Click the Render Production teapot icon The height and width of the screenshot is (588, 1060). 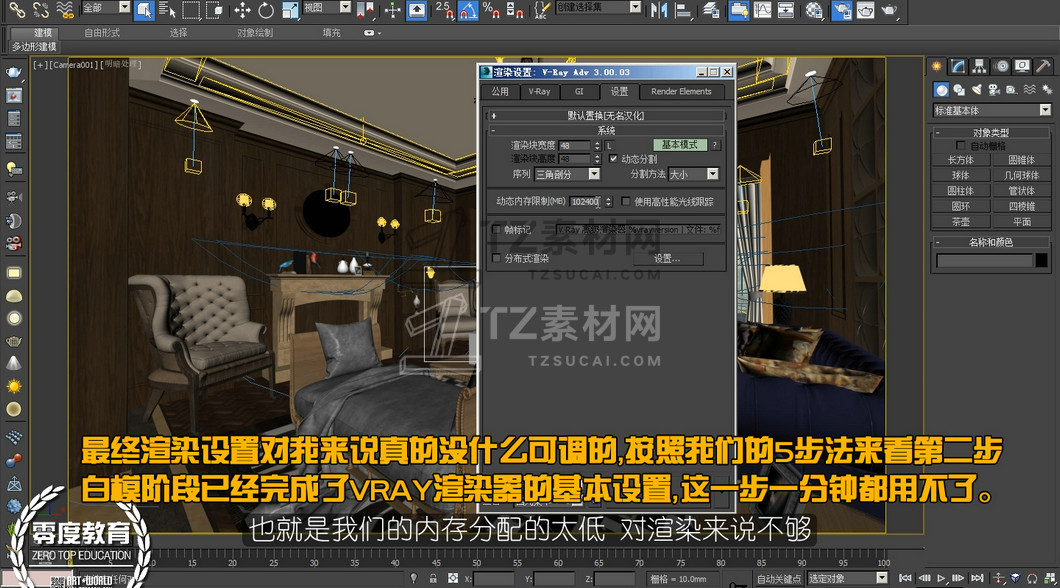pyautogui.click(x=890, y=9)
